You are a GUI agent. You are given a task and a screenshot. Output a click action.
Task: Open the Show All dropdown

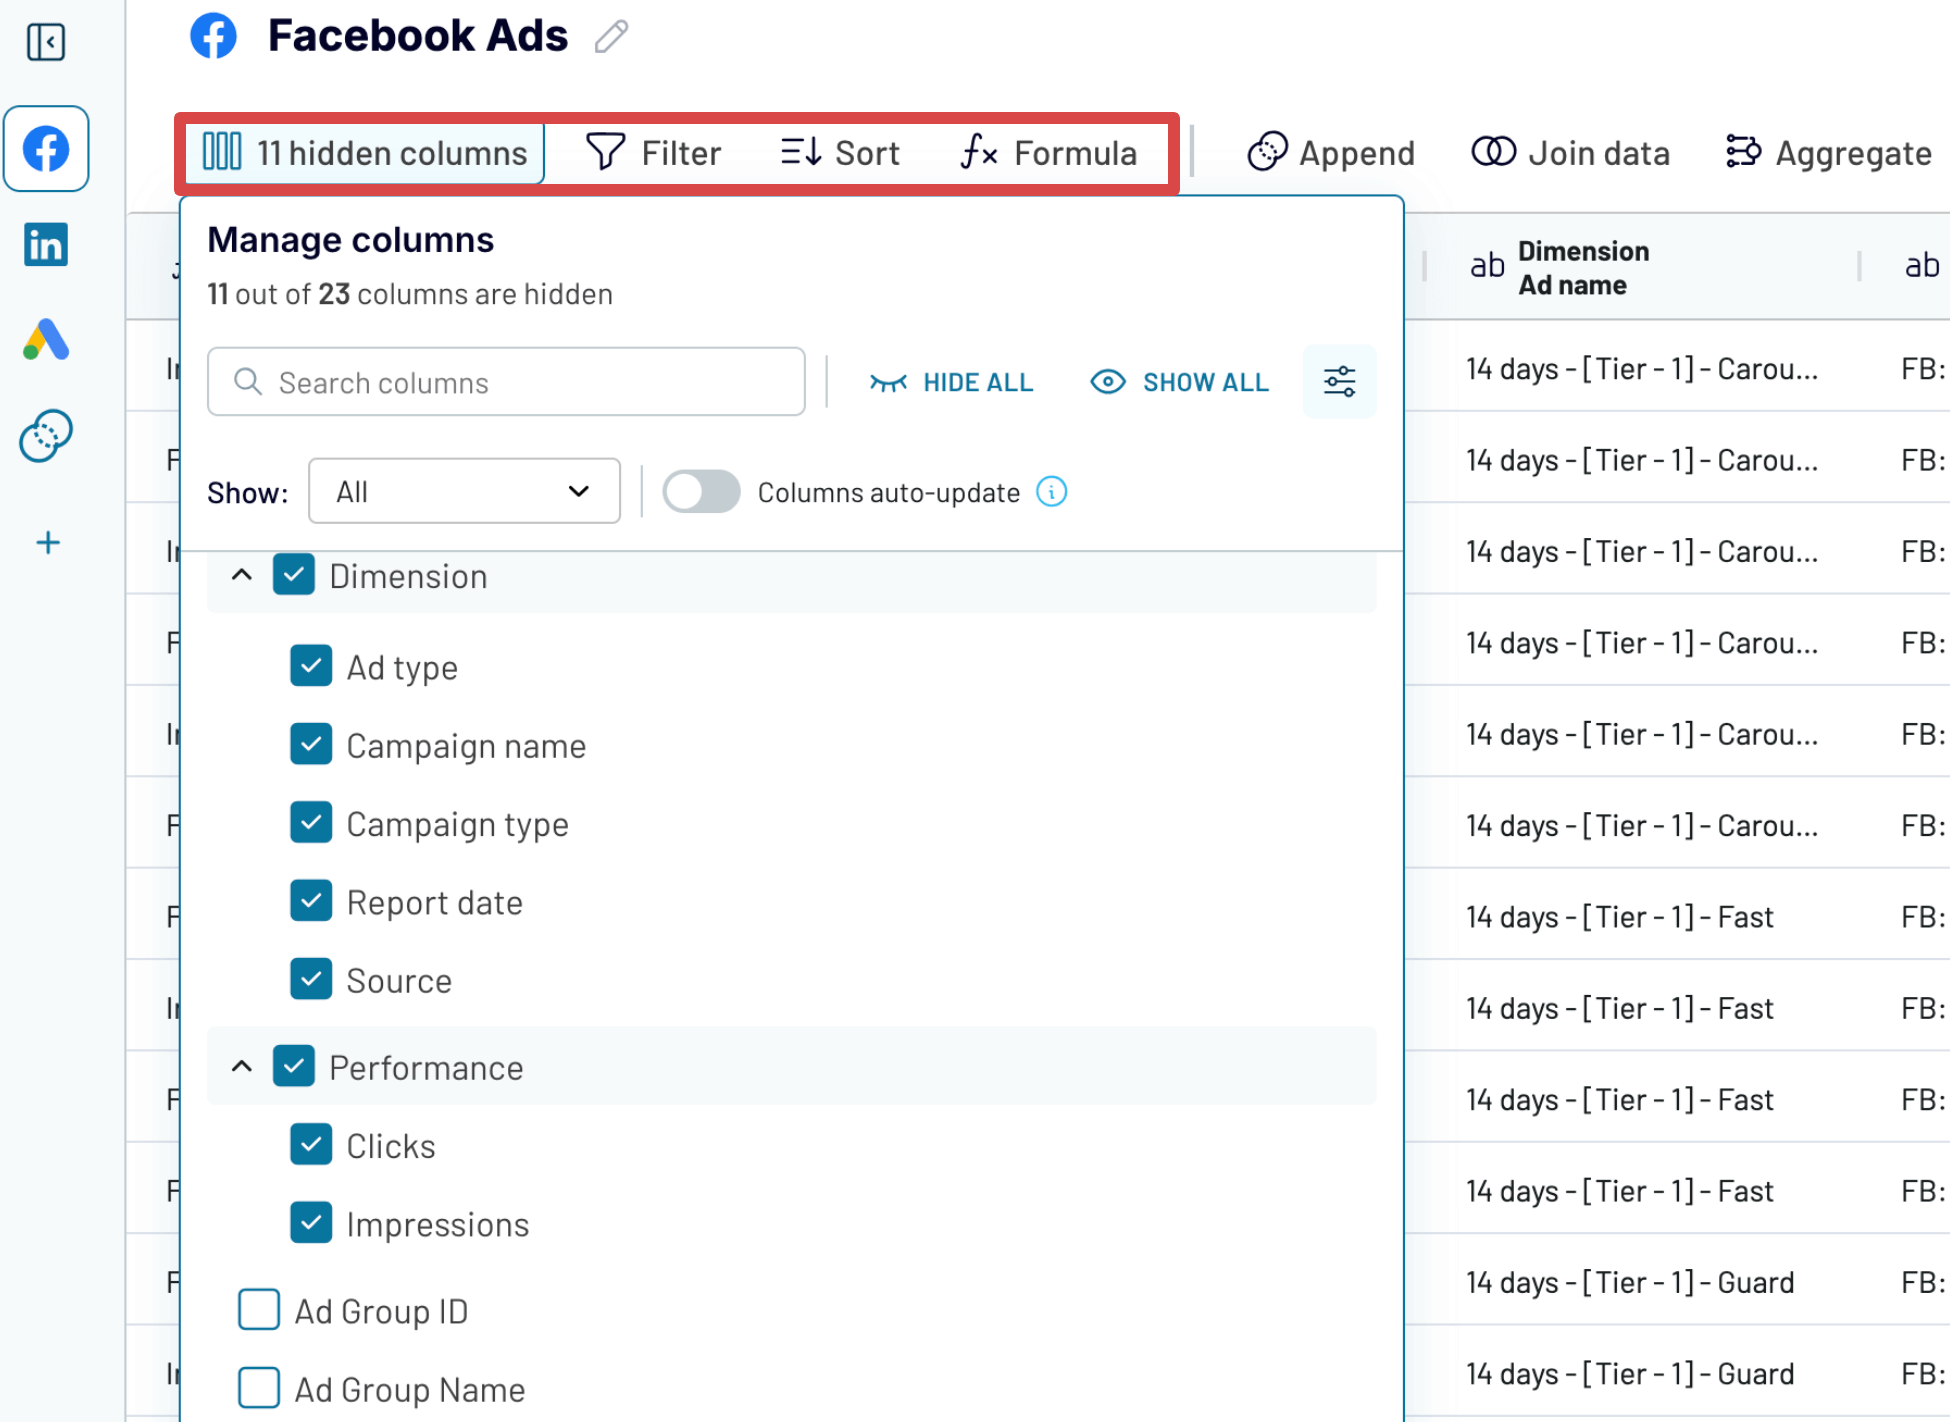click(464, 491)
